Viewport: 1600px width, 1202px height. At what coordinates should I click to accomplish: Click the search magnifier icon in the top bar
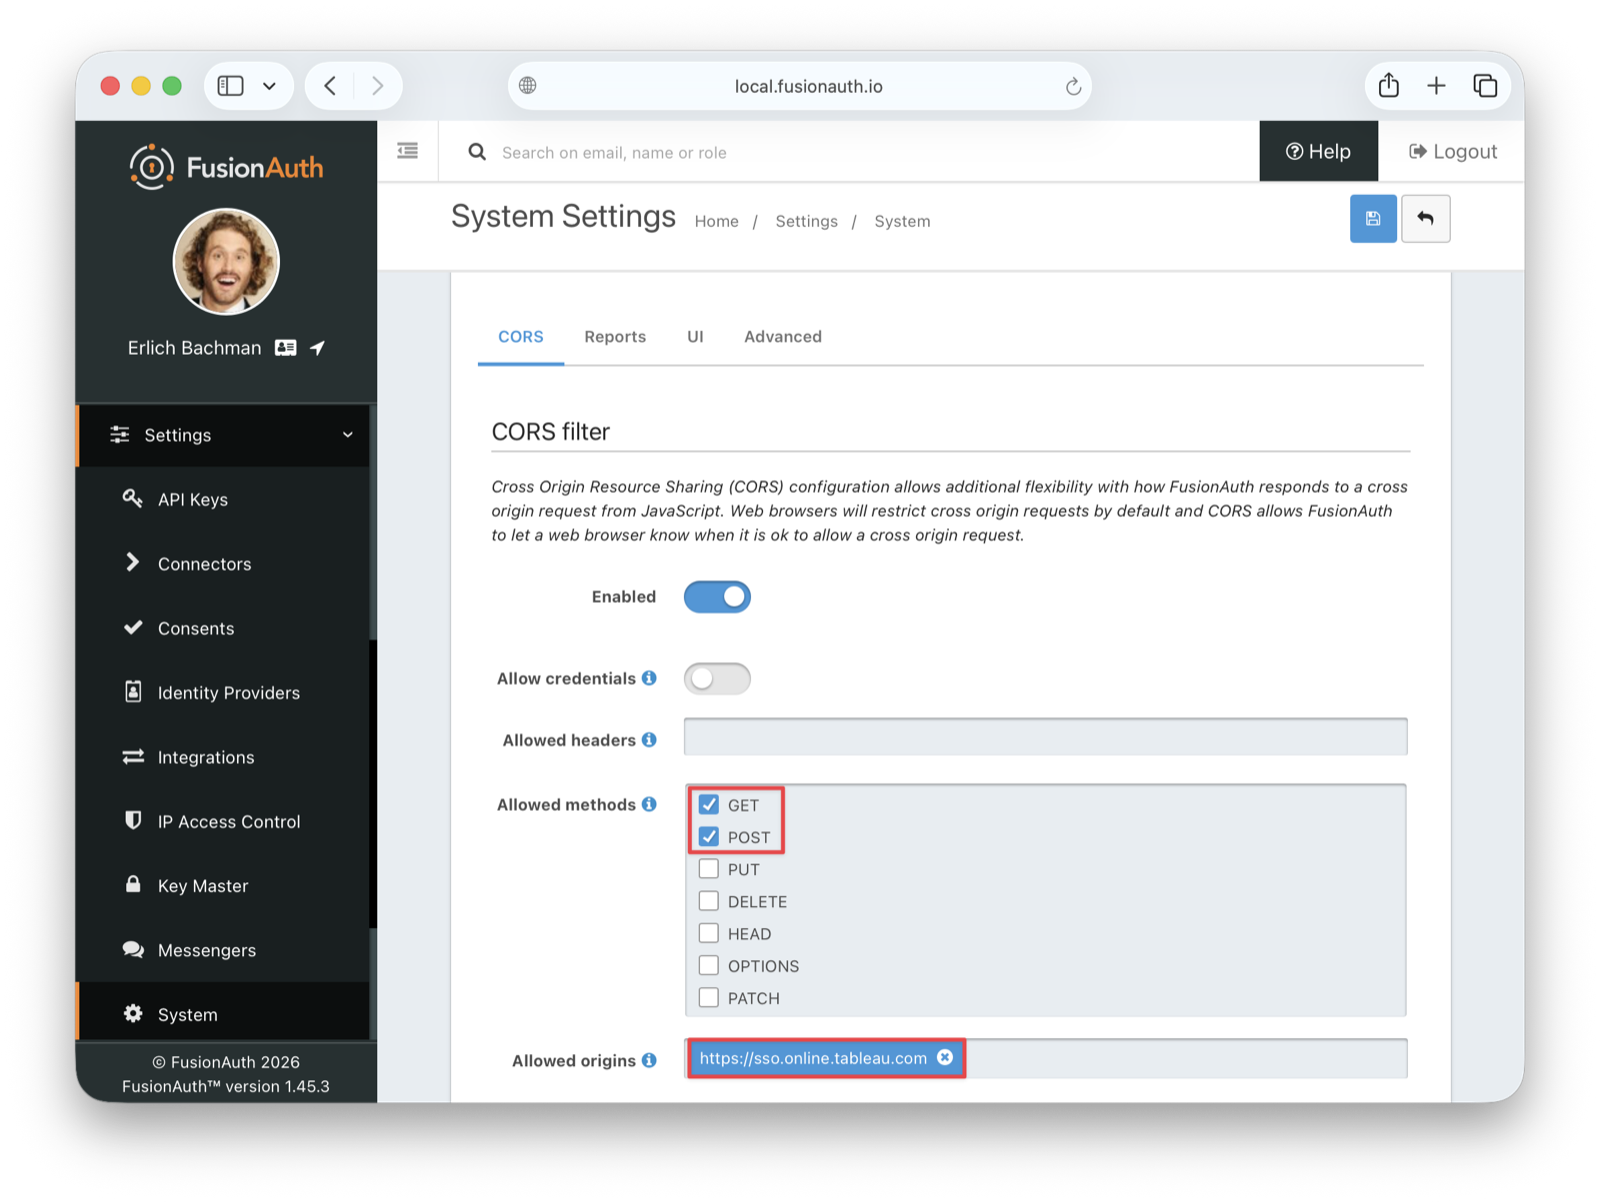click(x=477, y=151)
